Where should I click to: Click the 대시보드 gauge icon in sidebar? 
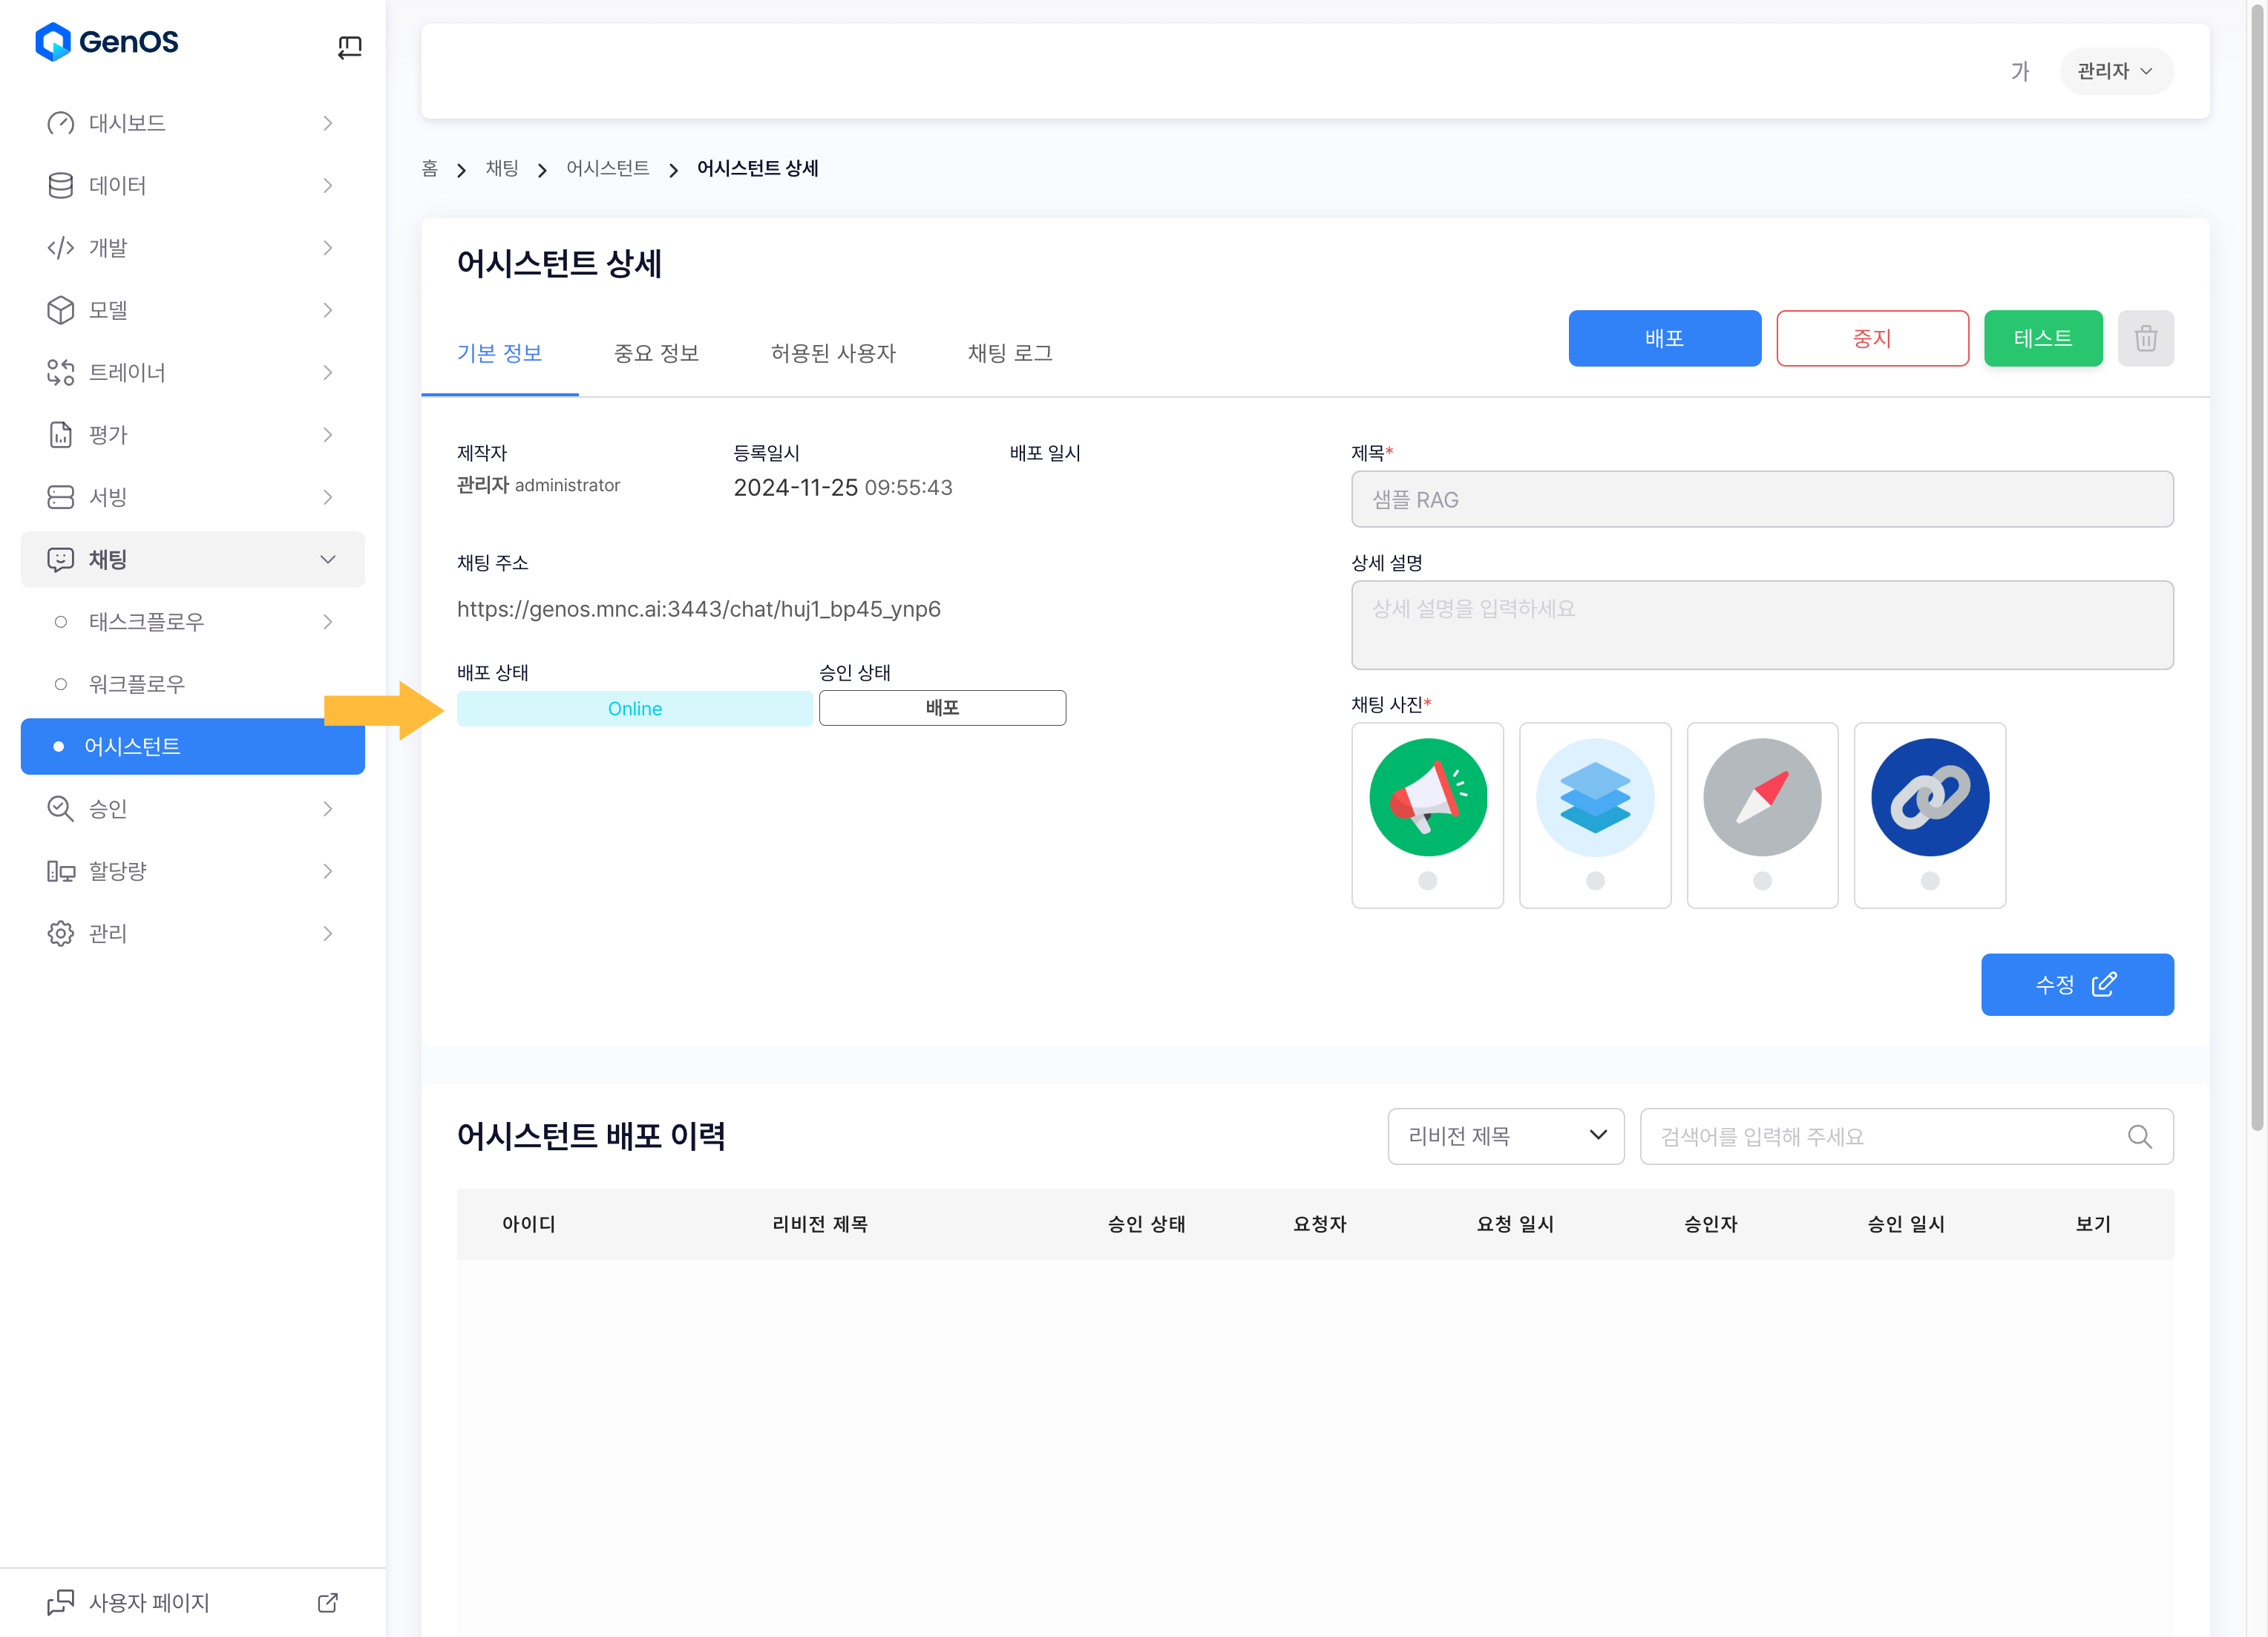point(61,123)
